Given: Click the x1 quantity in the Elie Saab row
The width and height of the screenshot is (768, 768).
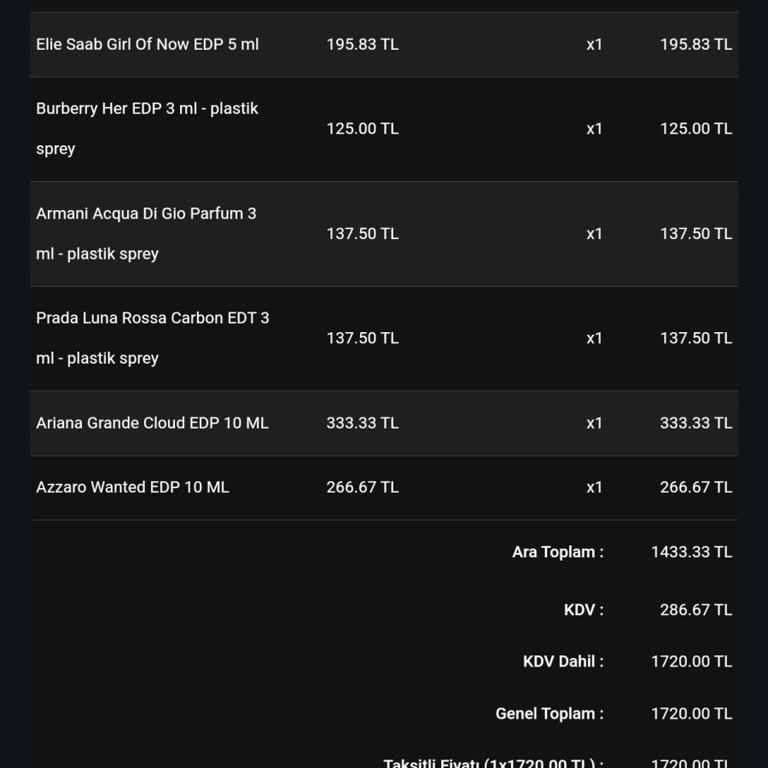Looking at the screenshot, I should (x=594, y=44).
